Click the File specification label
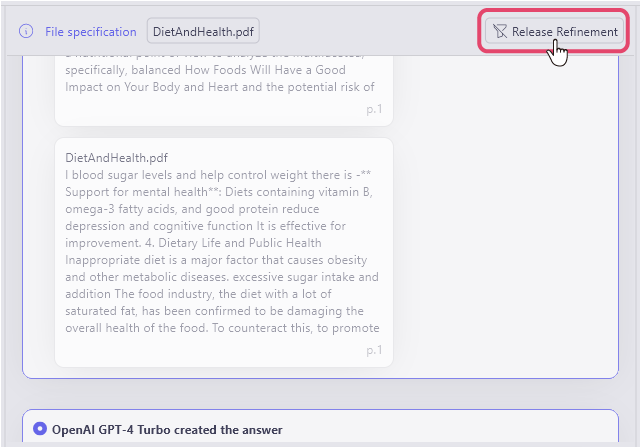 click(x=90, y=31)
